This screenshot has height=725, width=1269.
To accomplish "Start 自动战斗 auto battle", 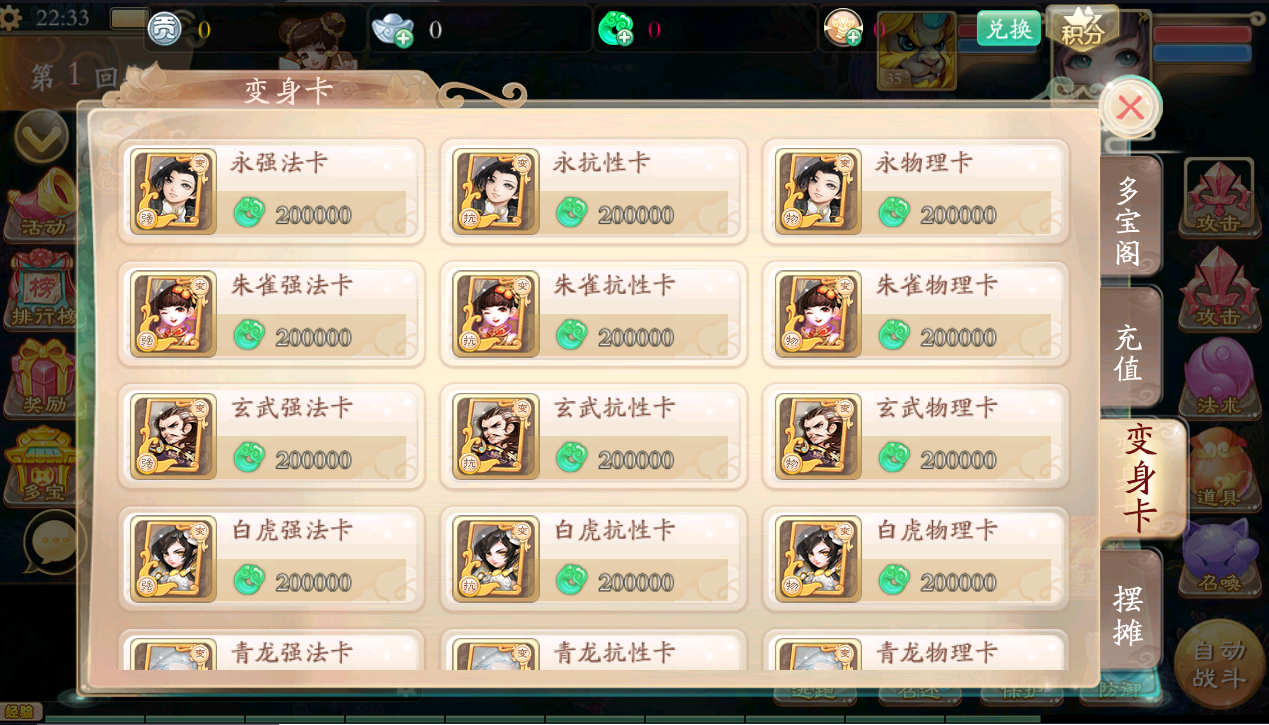I will click(x=1219, y=664).
